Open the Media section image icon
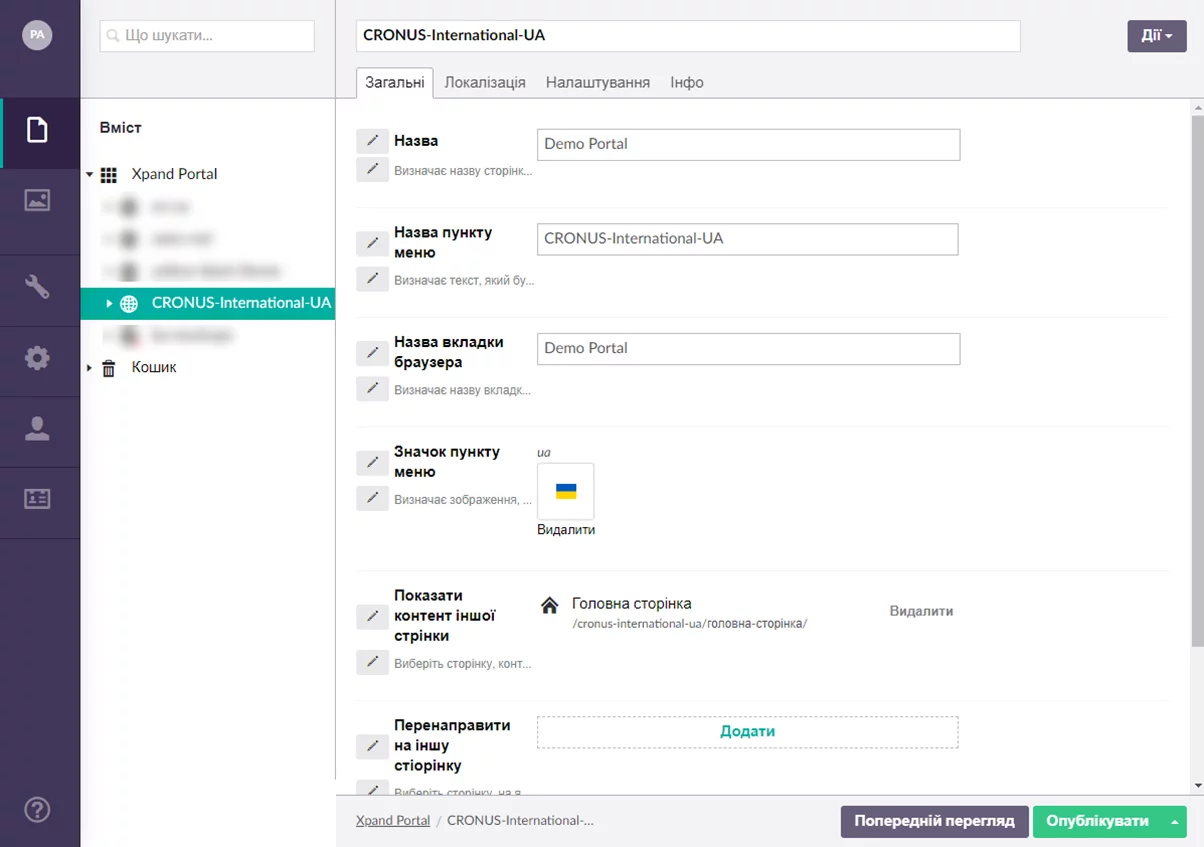This screenshot has height=847, width=1204. click(38, 200)
